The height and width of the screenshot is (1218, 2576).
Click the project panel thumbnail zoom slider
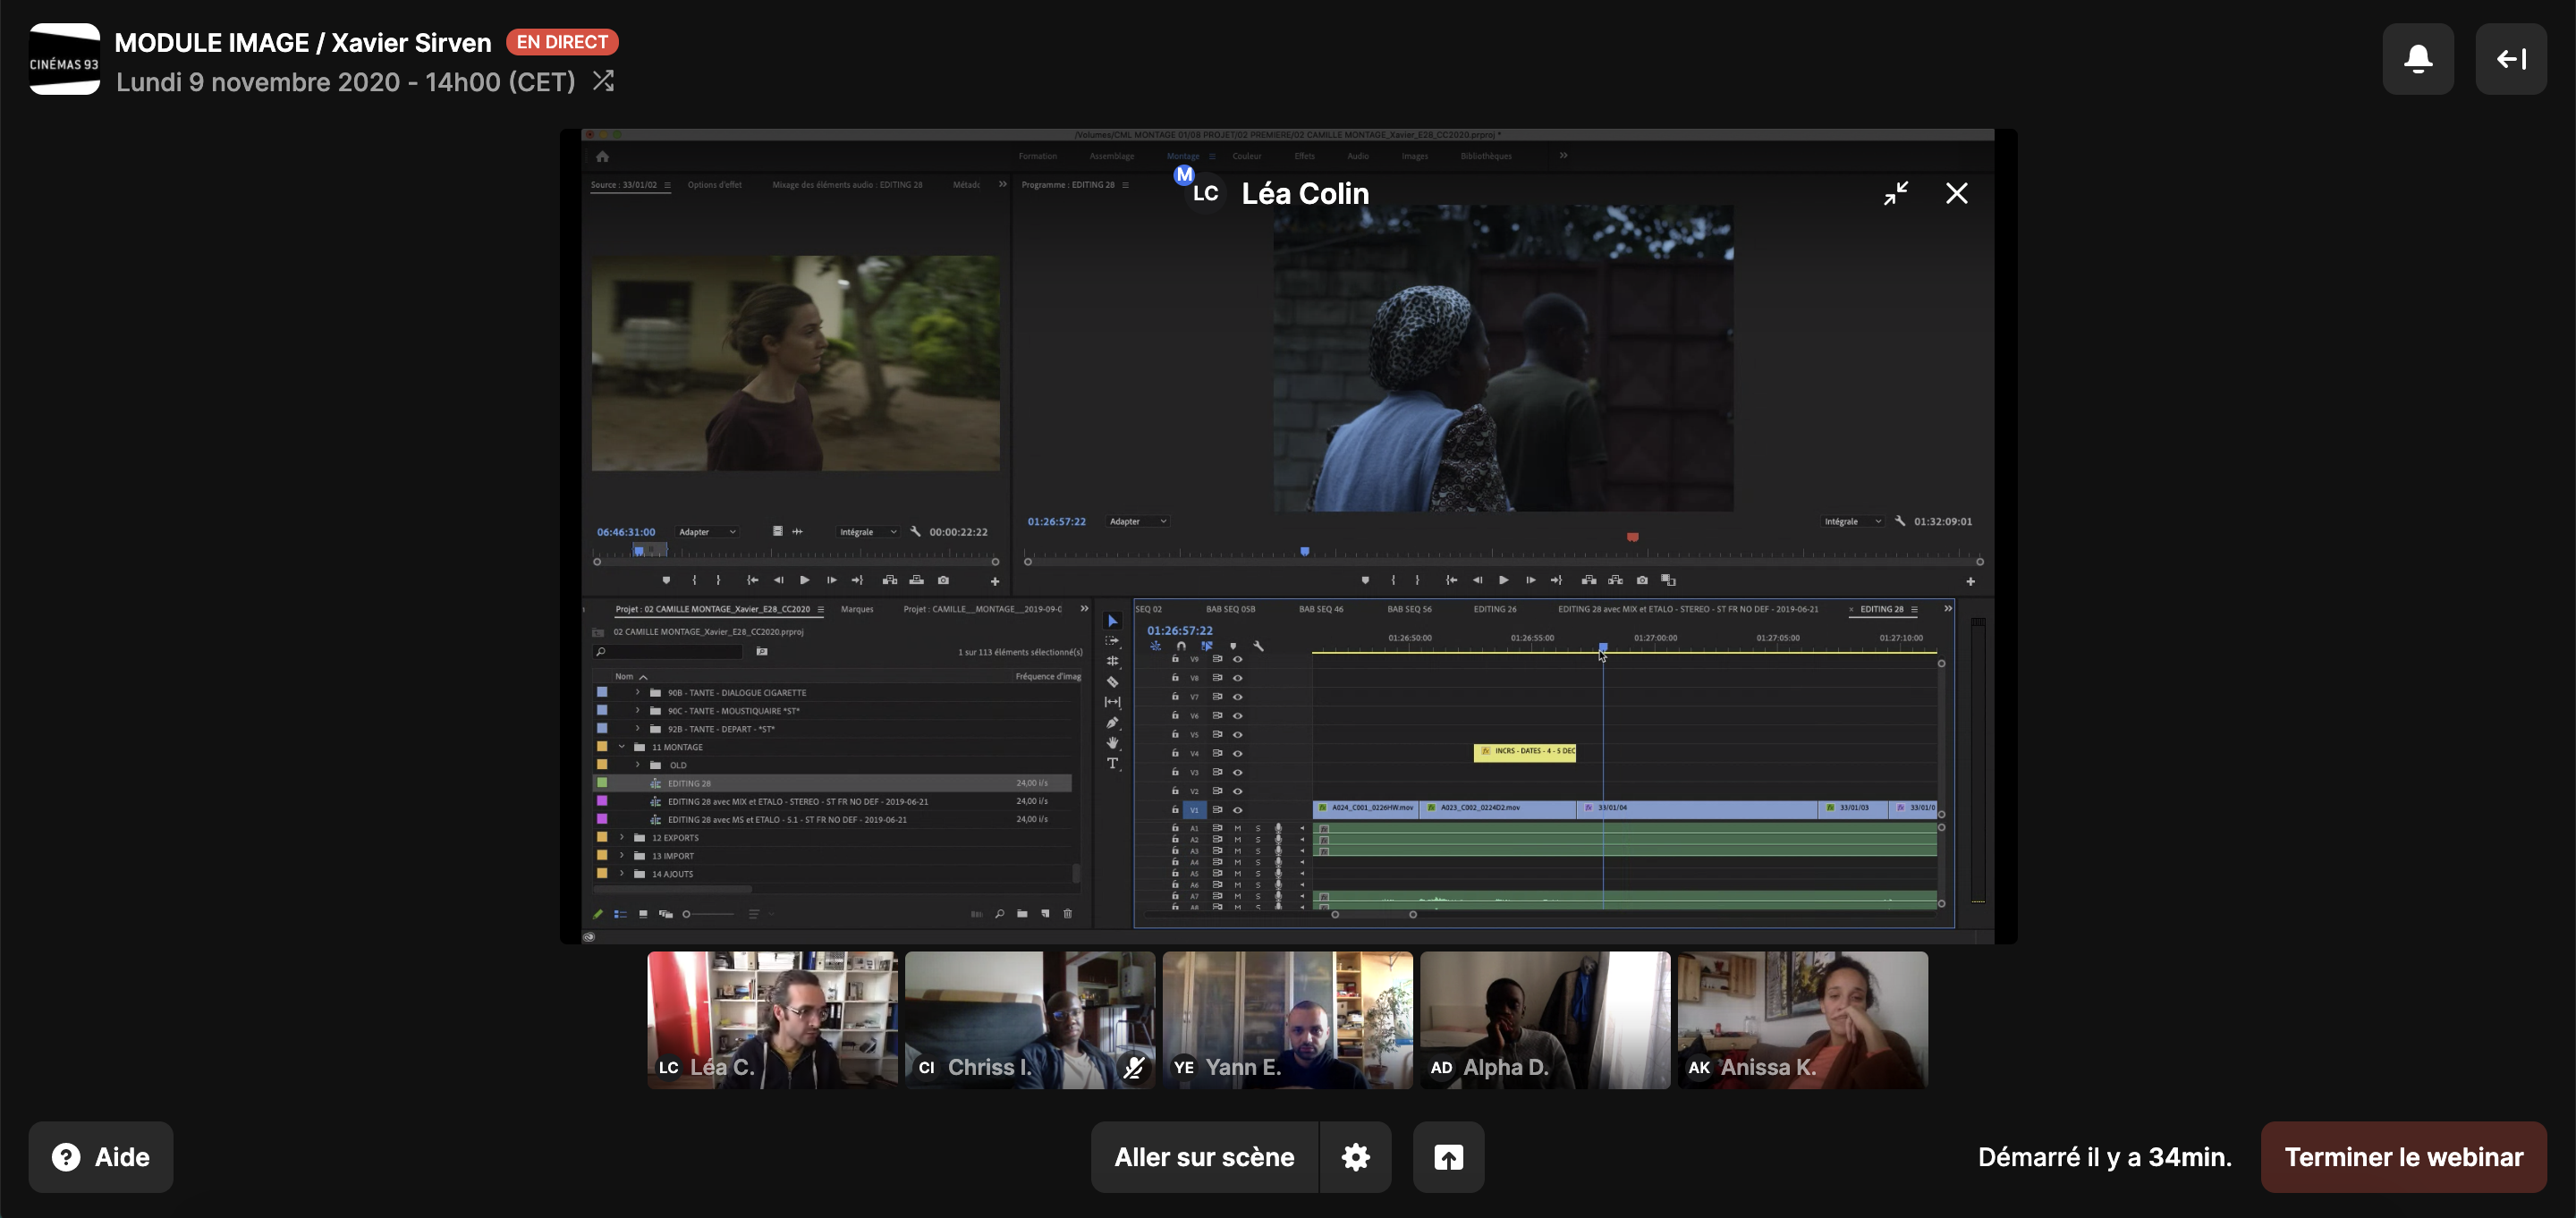coord(708,914)
